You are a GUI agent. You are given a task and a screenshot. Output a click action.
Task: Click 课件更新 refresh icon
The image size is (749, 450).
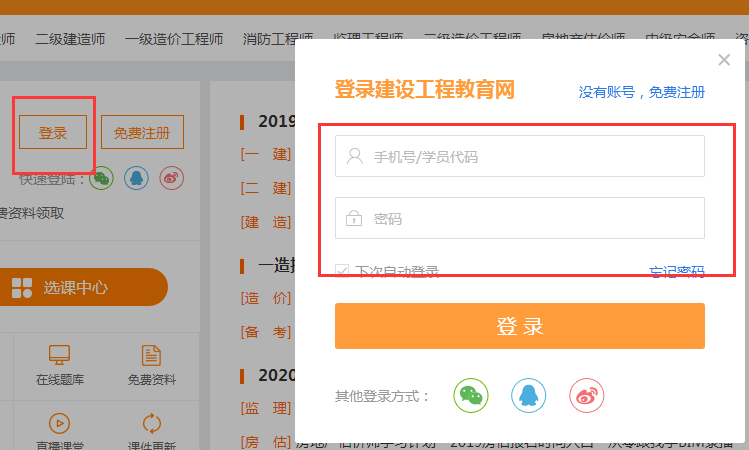click(x=151, y=422)
